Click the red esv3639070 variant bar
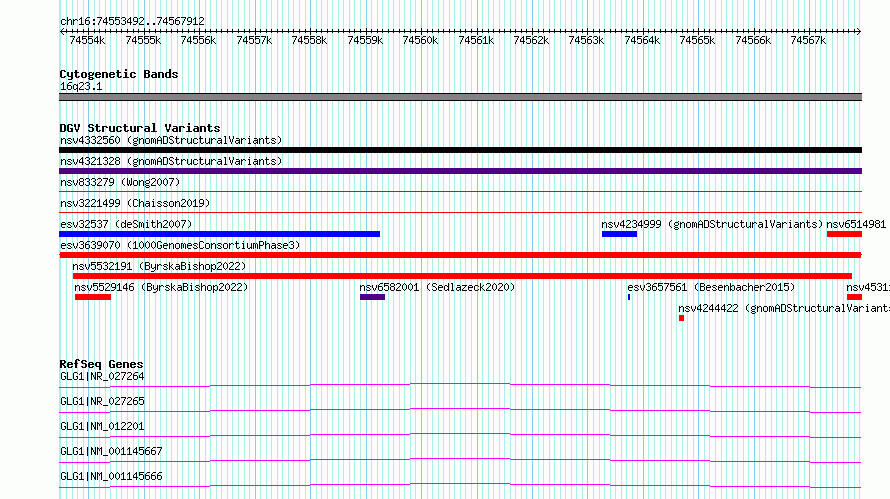The image size is (890, 499). (x=460, y=255)
